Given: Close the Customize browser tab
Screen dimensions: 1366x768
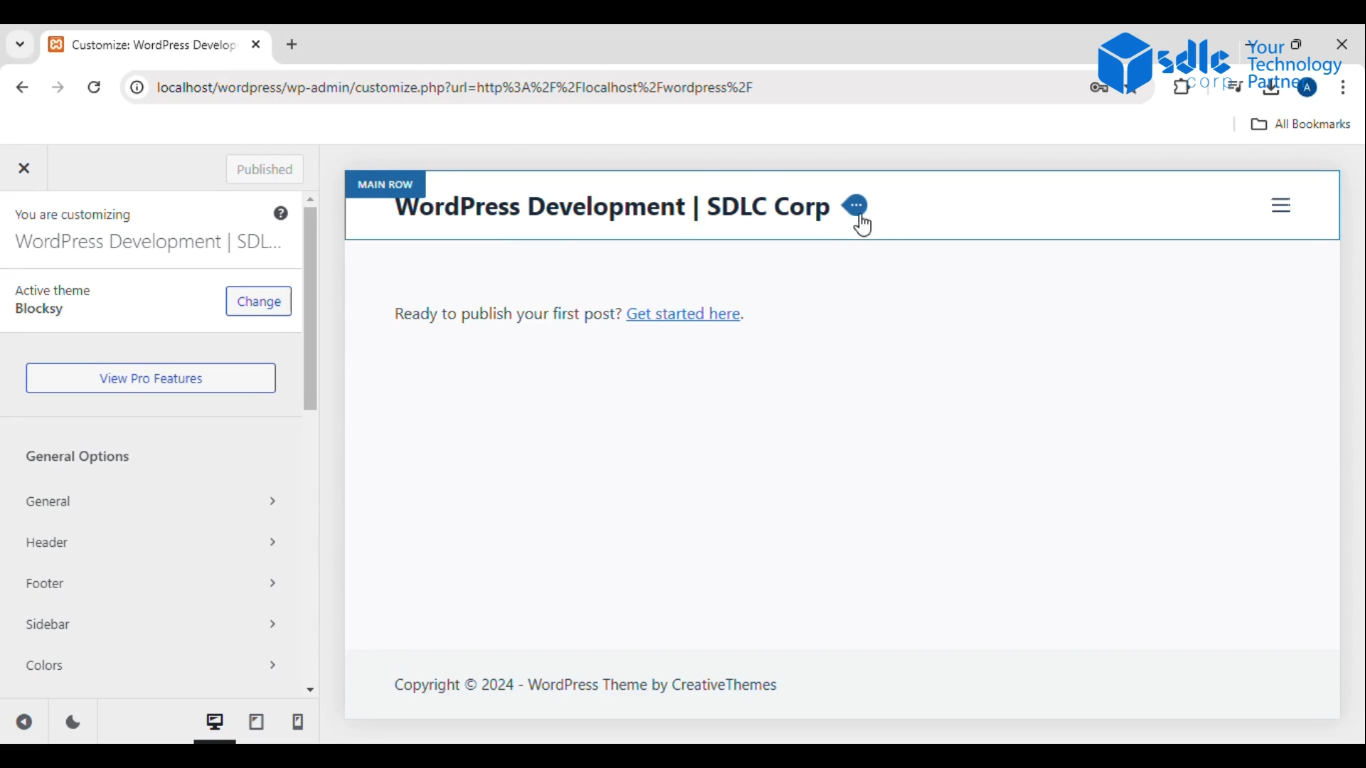Looking at the screenshot, I should tap(256, 45).
